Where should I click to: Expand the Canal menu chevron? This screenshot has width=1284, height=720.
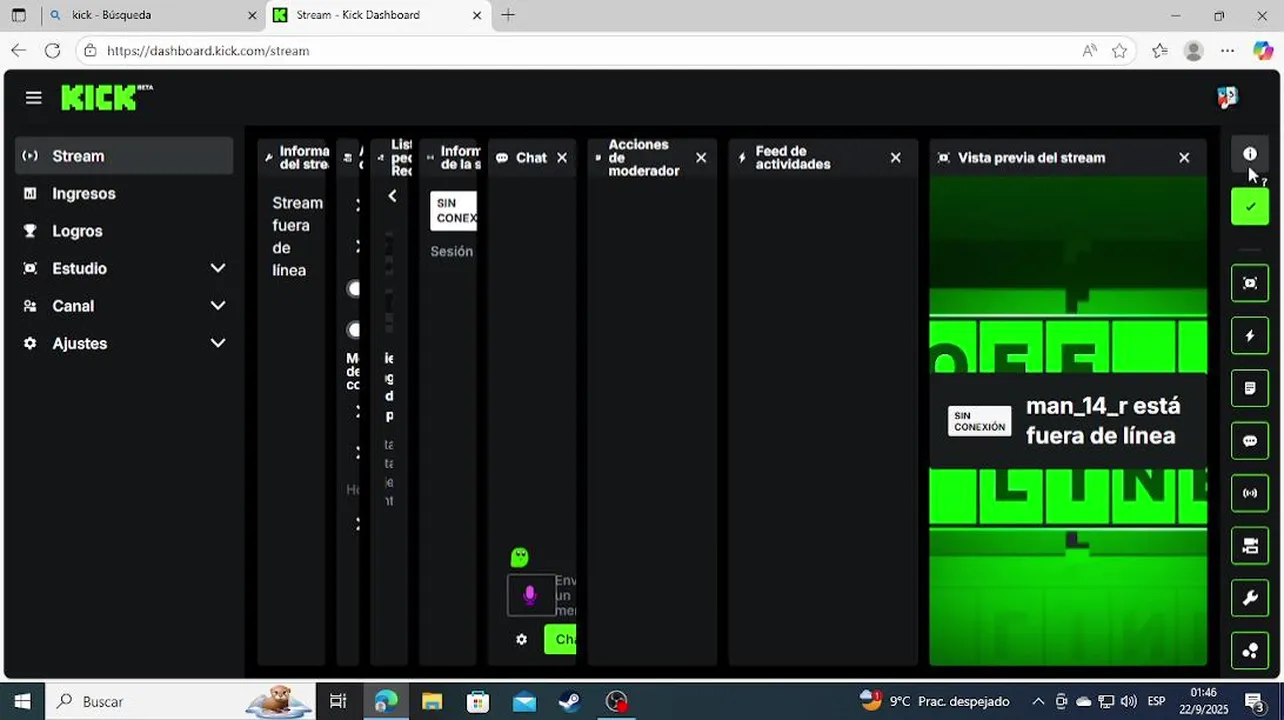[x=218, y=306]
